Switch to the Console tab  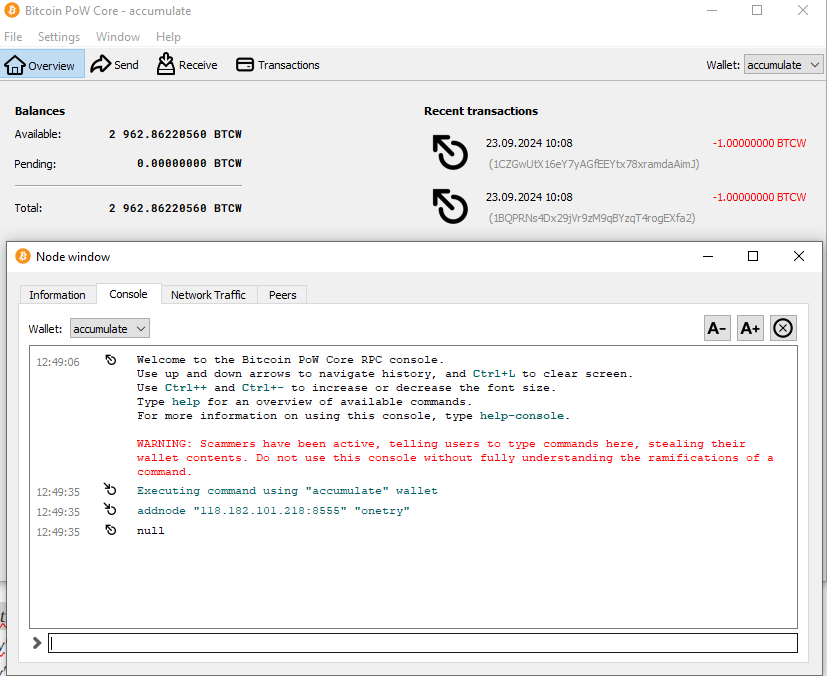click(128, 294)
